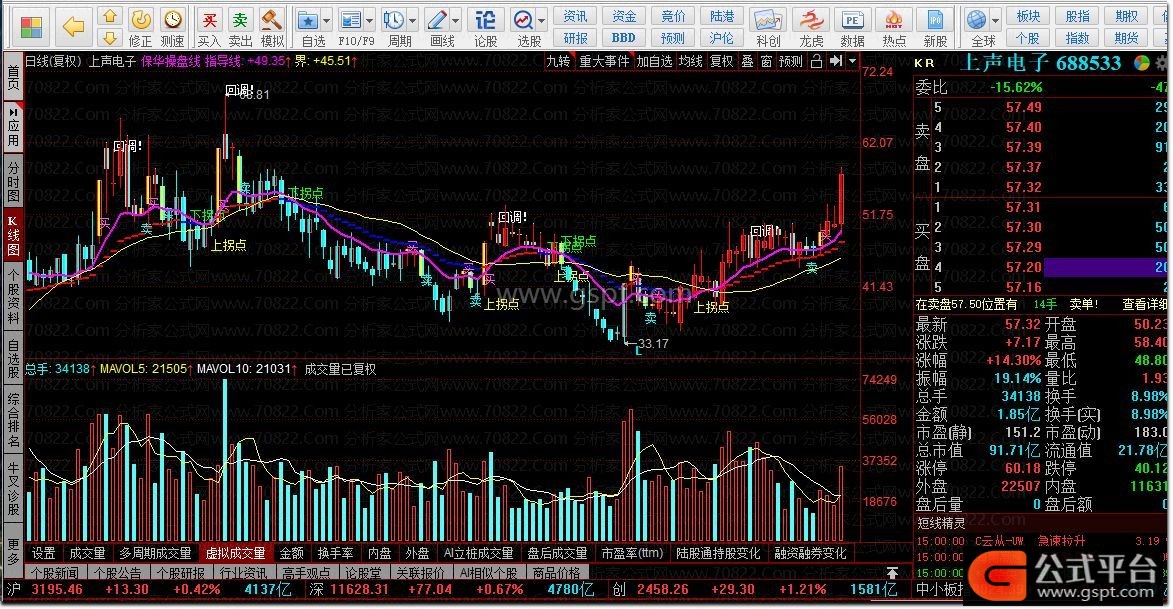1173x609 pixels.
Task: Switch to the 虚拟成交量 tab
Action: tap(236, 554)
